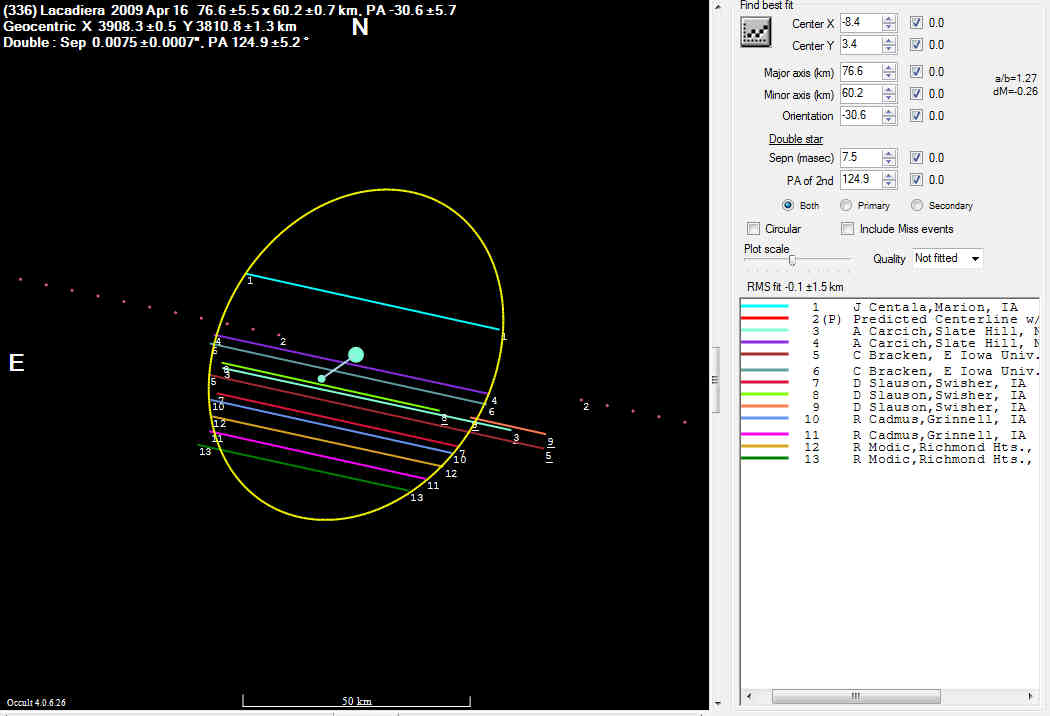Viewport: 1050px width, 716px height.
Task: Toggle the PA of 2nd fit checkbox
Action: (x=916, y=180)
